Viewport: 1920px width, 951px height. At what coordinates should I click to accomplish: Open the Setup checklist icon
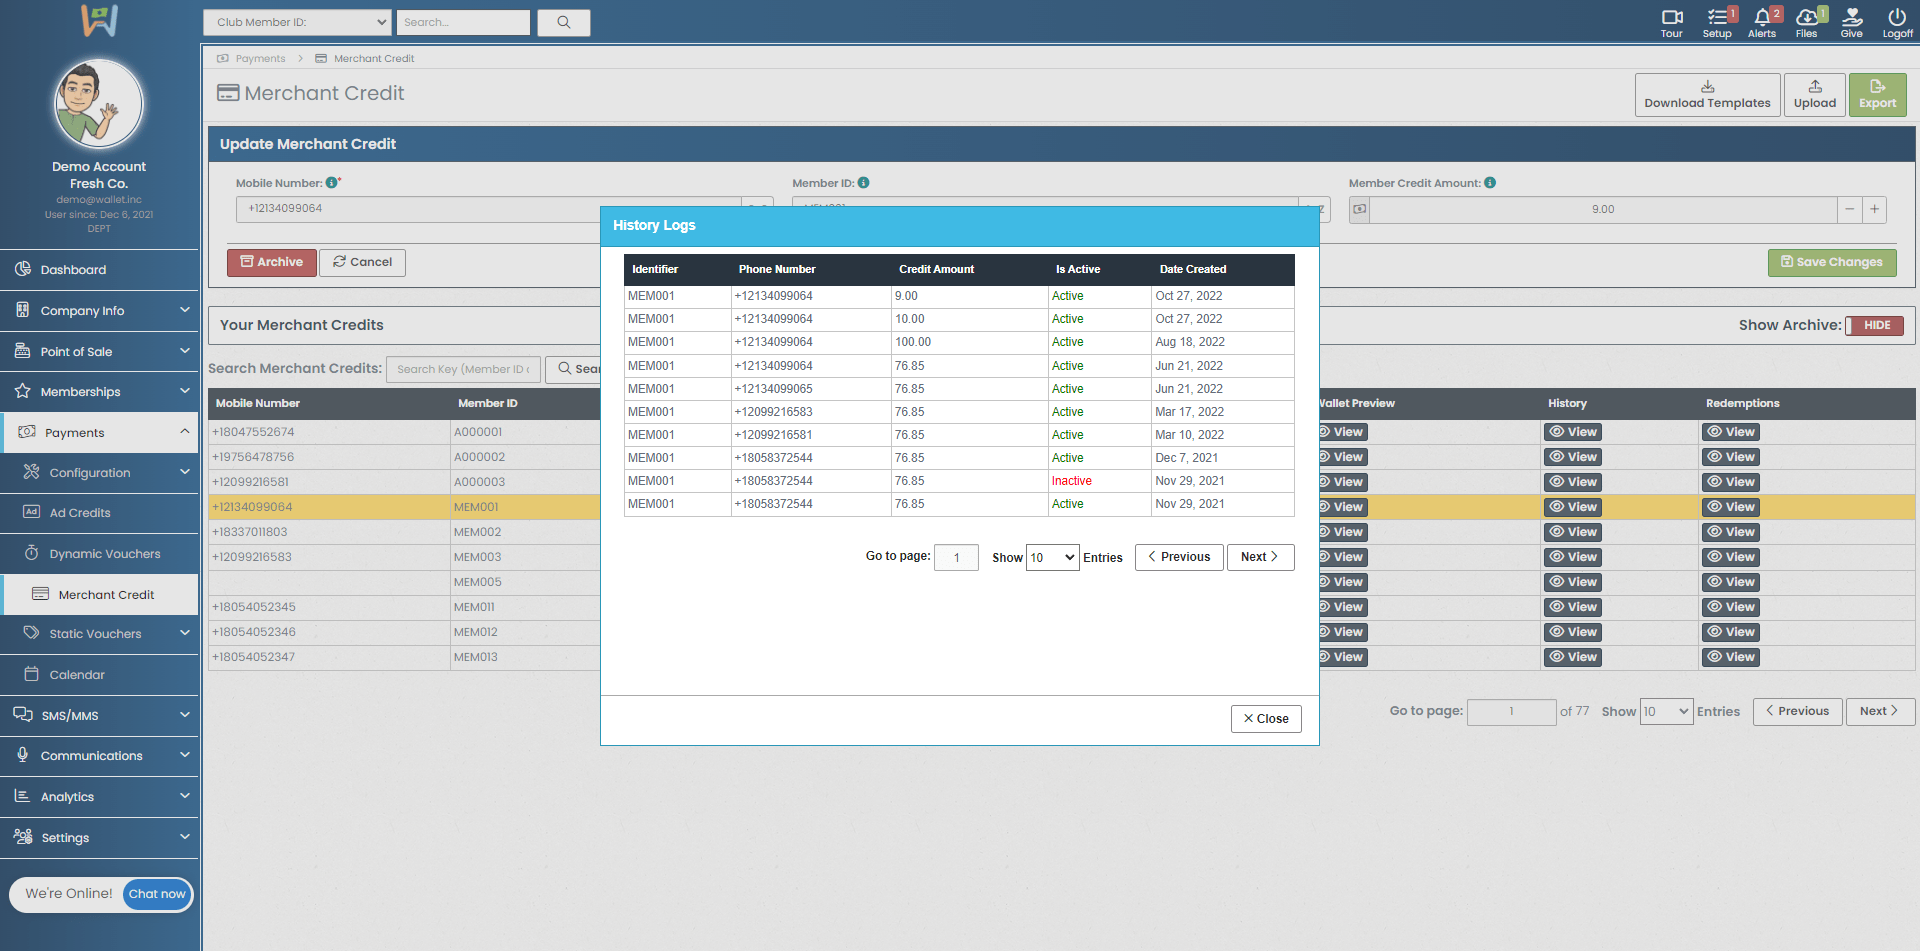(1717, 18)
